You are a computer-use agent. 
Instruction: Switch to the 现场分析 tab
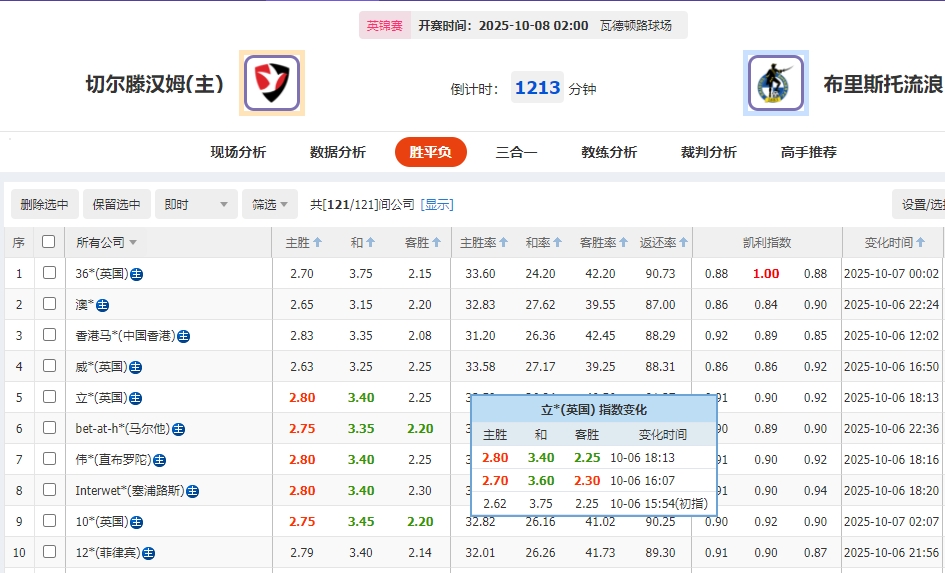tap(238, 152)
